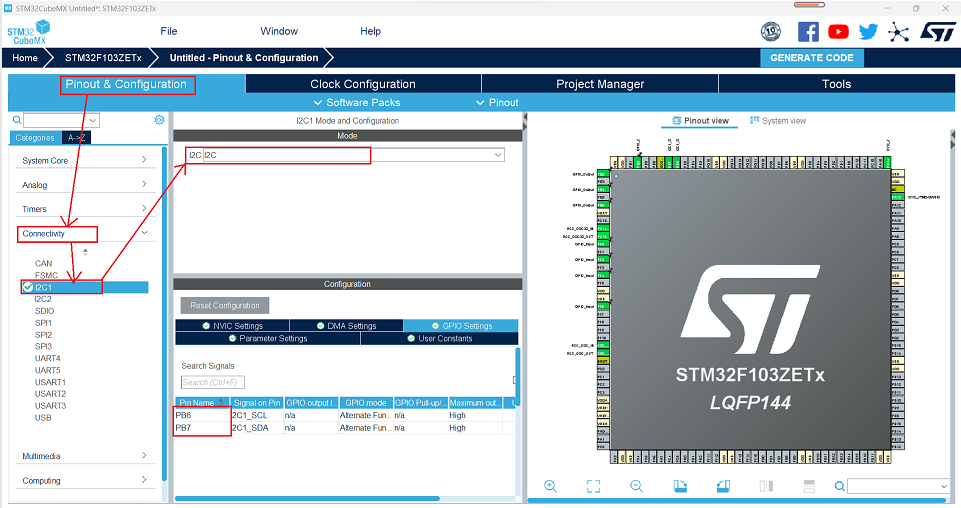Open the Window menu
Viewport: 961px width, 508px height.
click(279, 31)
